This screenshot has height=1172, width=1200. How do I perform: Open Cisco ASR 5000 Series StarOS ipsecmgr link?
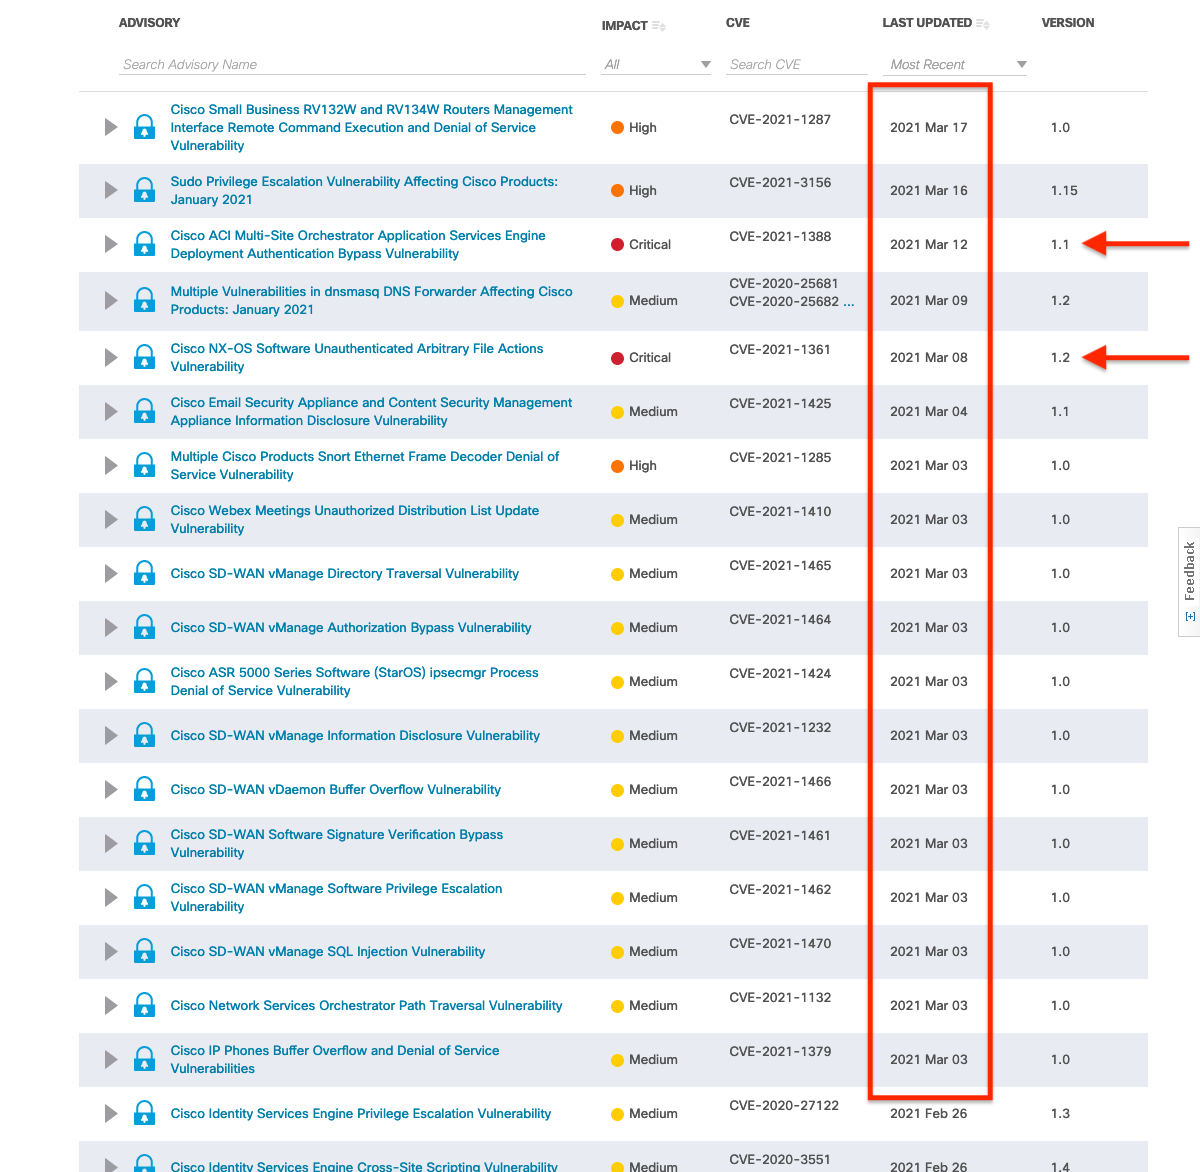[x=355, y=681]
